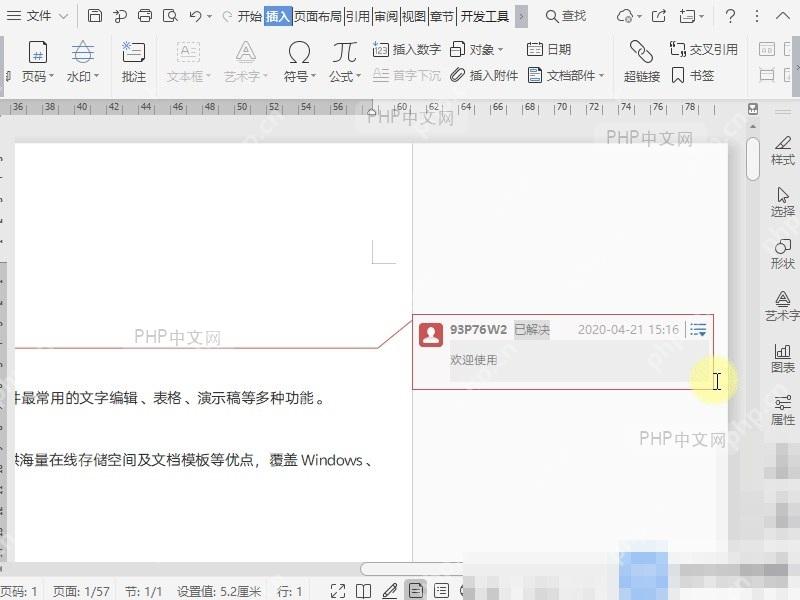Click the 章节 tab
This screenshot has width=800, height=600.
tap(442, 16)
